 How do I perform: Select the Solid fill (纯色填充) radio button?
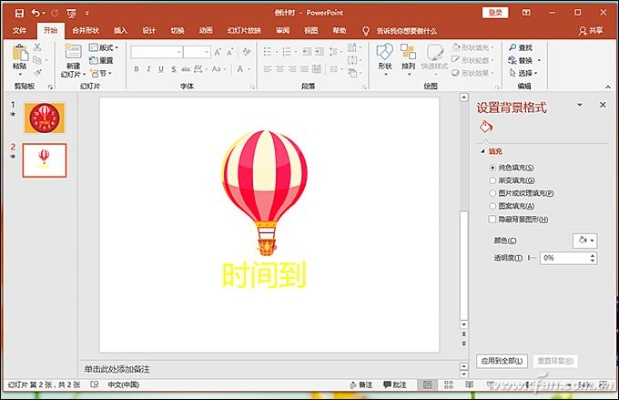tap(492, 167)
